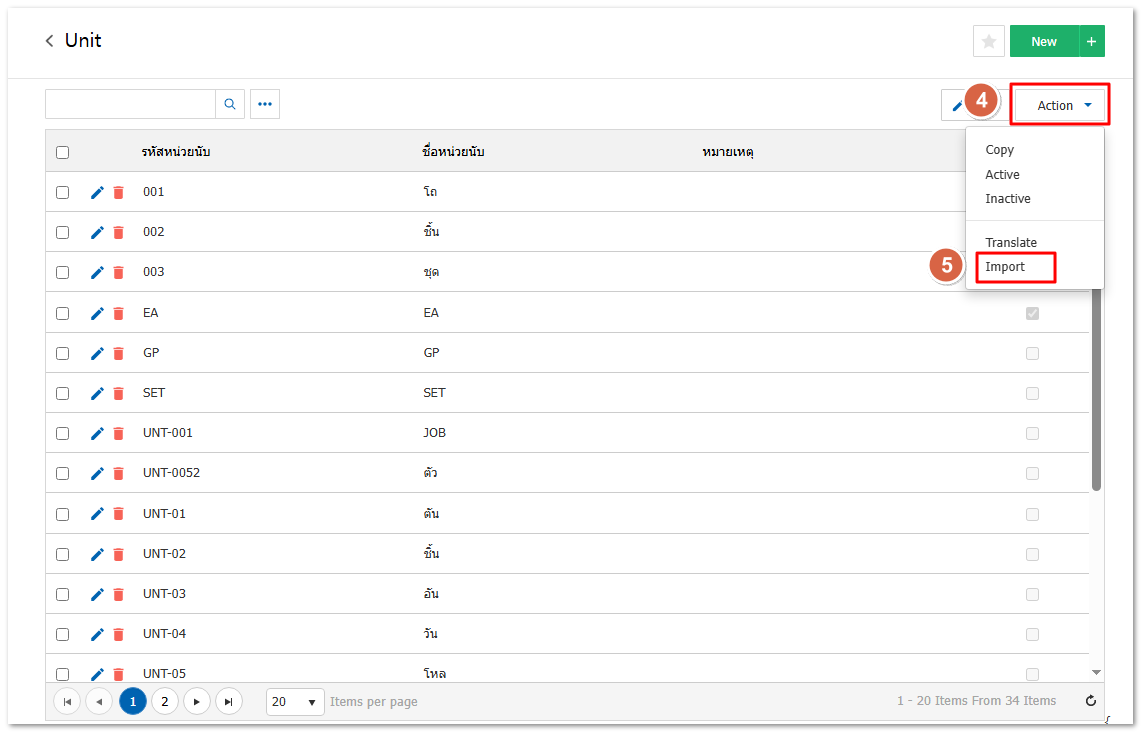Open the items per page dropdown
The image size is (1141, 732).
click(x=295, y=702)
